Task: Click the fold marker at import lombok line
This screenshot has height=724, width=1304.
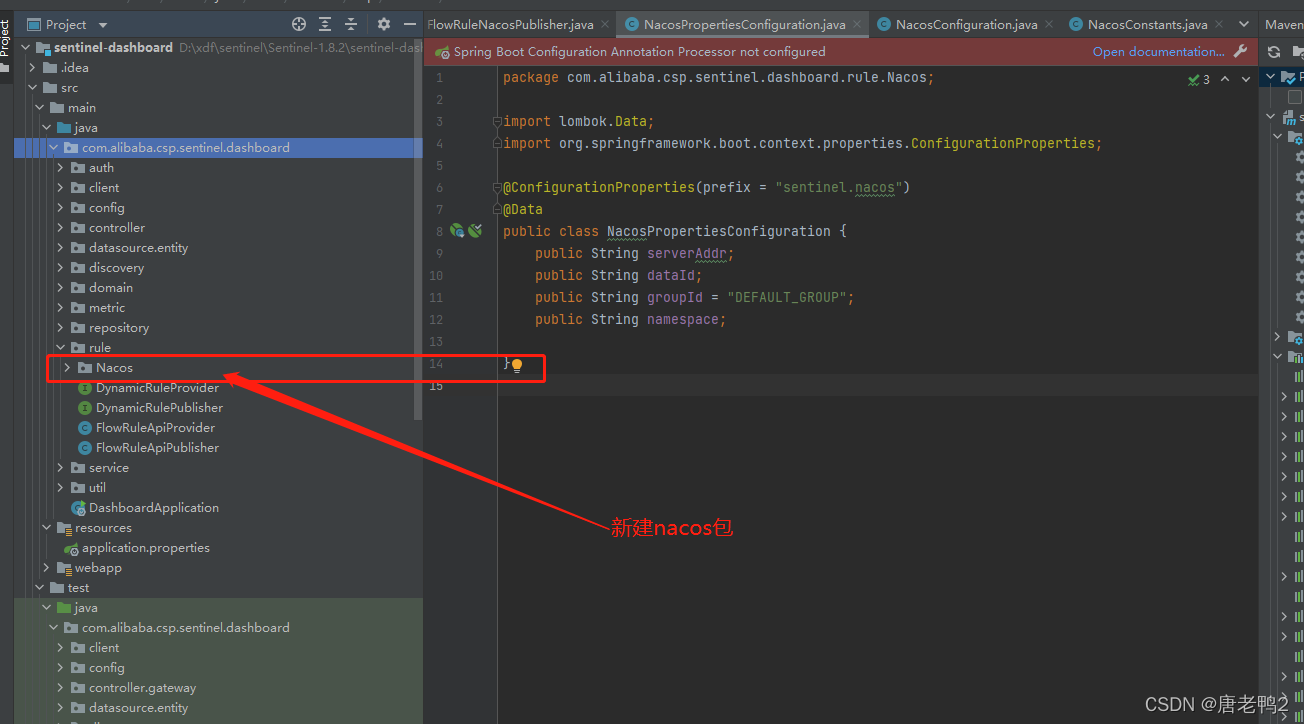Action: coord(495,121)
